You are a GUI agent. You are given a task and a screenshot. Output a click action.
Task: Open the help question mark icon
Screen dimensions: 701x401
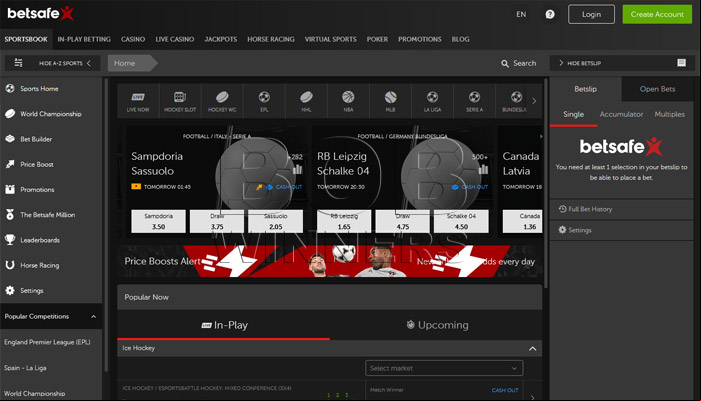[550, 14]
